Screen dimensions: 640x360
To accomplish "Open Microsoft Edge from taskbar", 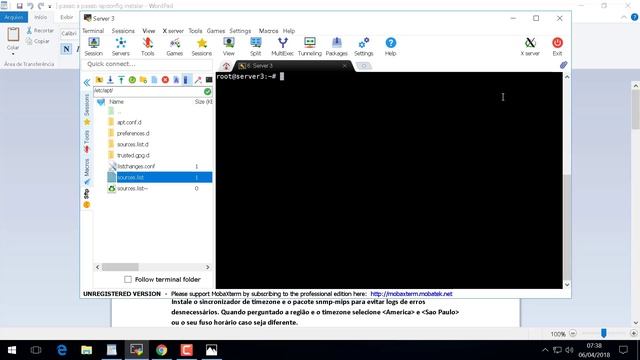I will (x=62, y=350).
